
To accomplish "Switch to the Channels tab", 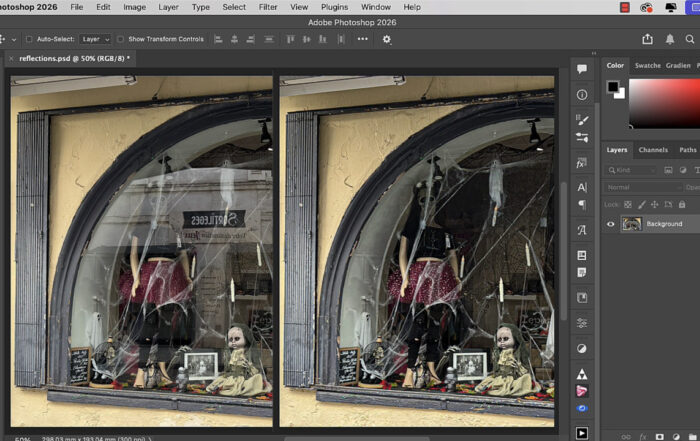I will pyautogui.click(x=653, y=150).
